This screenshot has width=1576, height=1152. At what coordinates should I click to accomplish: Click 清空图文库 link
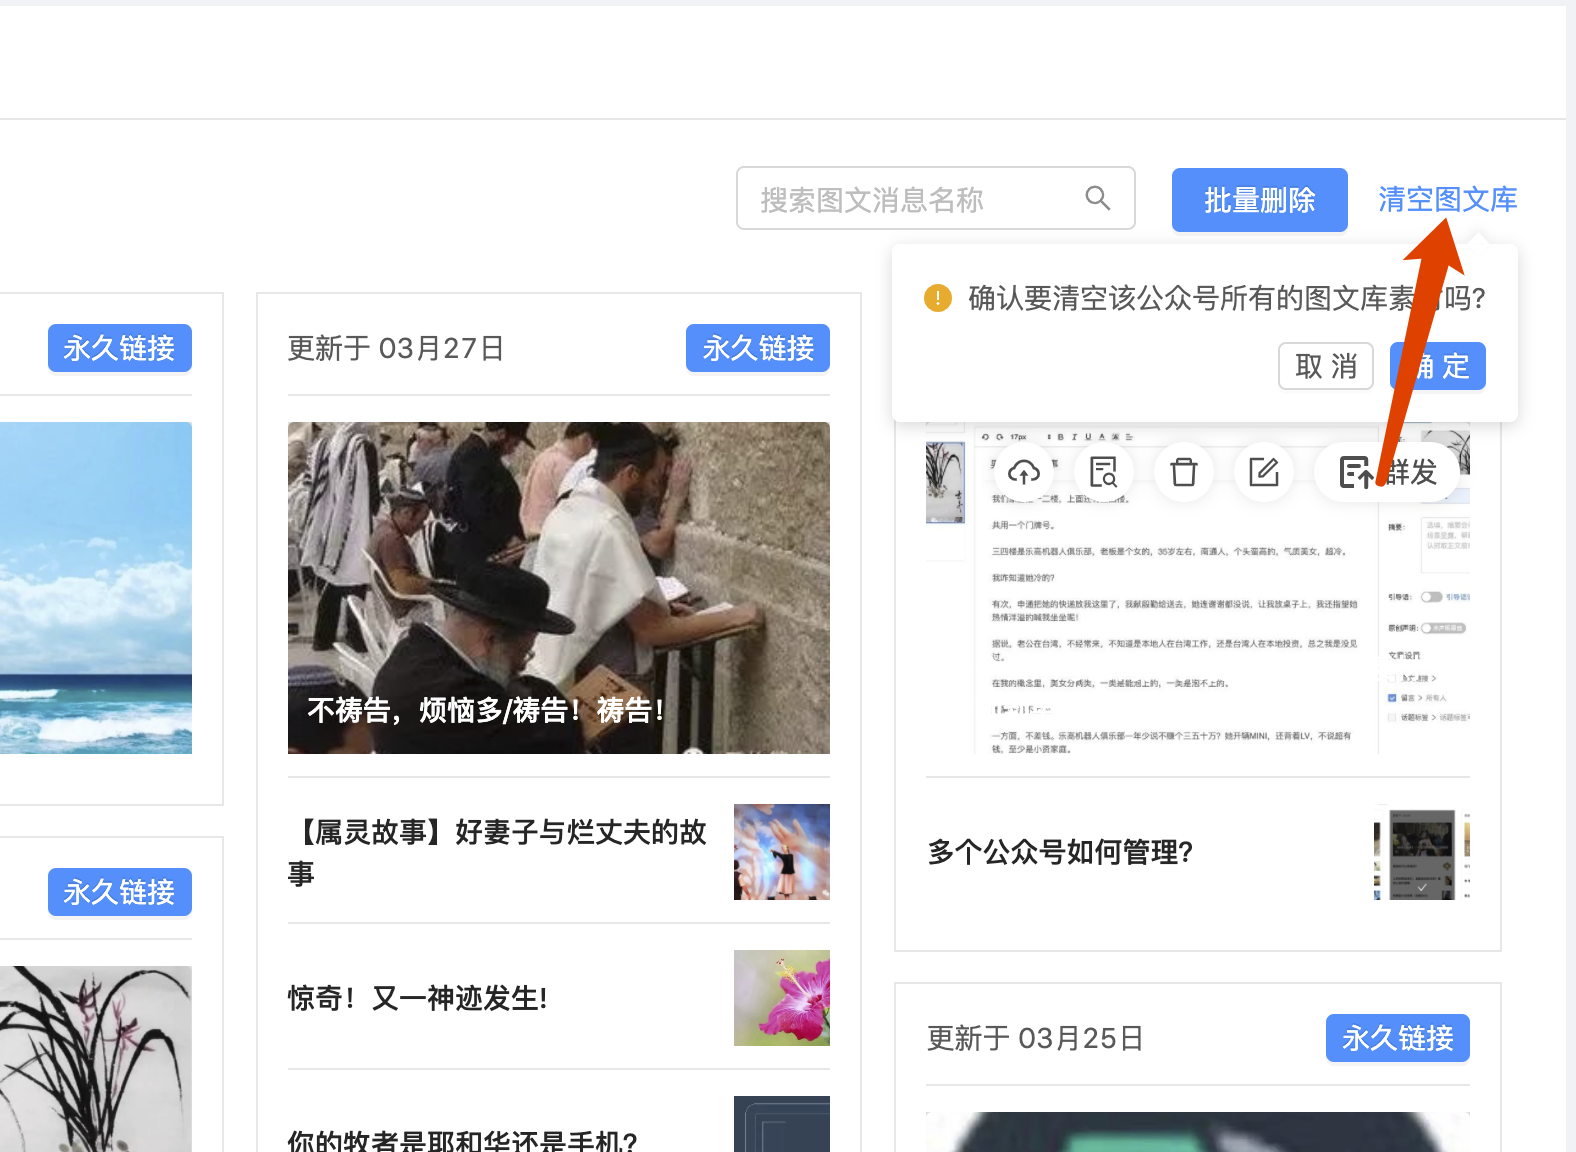pyautogui.click(x=1447, y=199)
